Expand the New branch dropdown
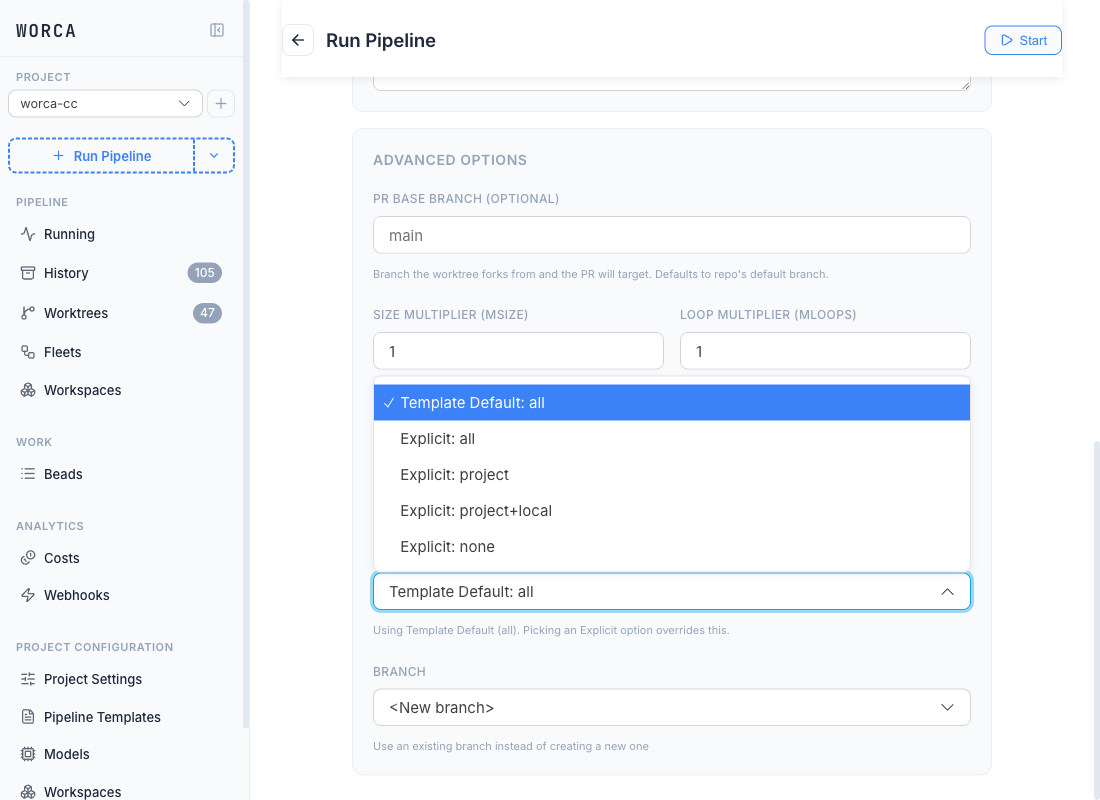Image resolution: width=1100 pixels, height=800 pixels. tap(671, 707)
